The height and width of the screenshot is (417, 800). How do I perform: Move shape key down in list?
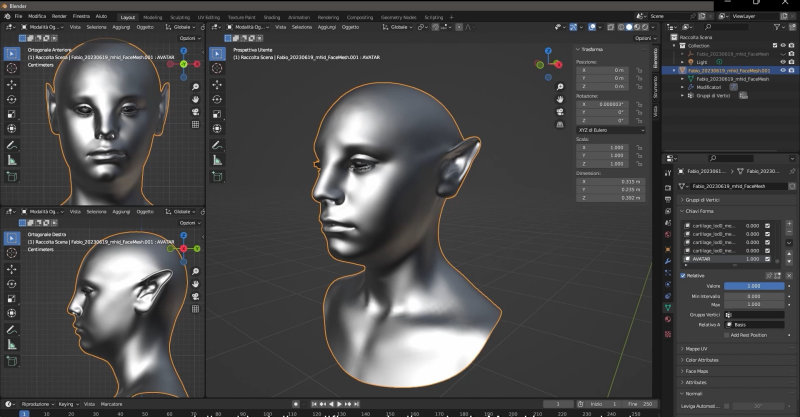[x=789, y=261]
